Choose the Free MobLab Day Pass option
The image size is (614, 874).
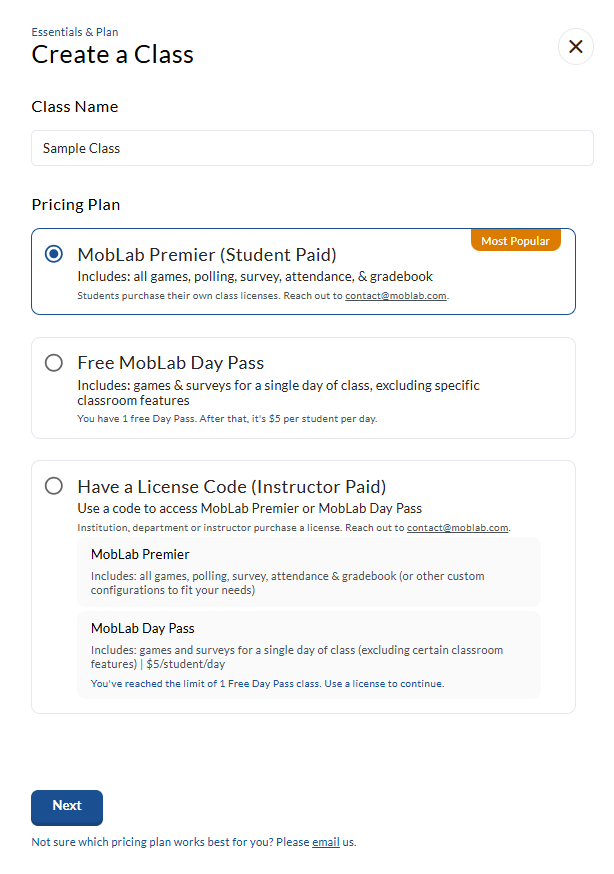point(54,363)
